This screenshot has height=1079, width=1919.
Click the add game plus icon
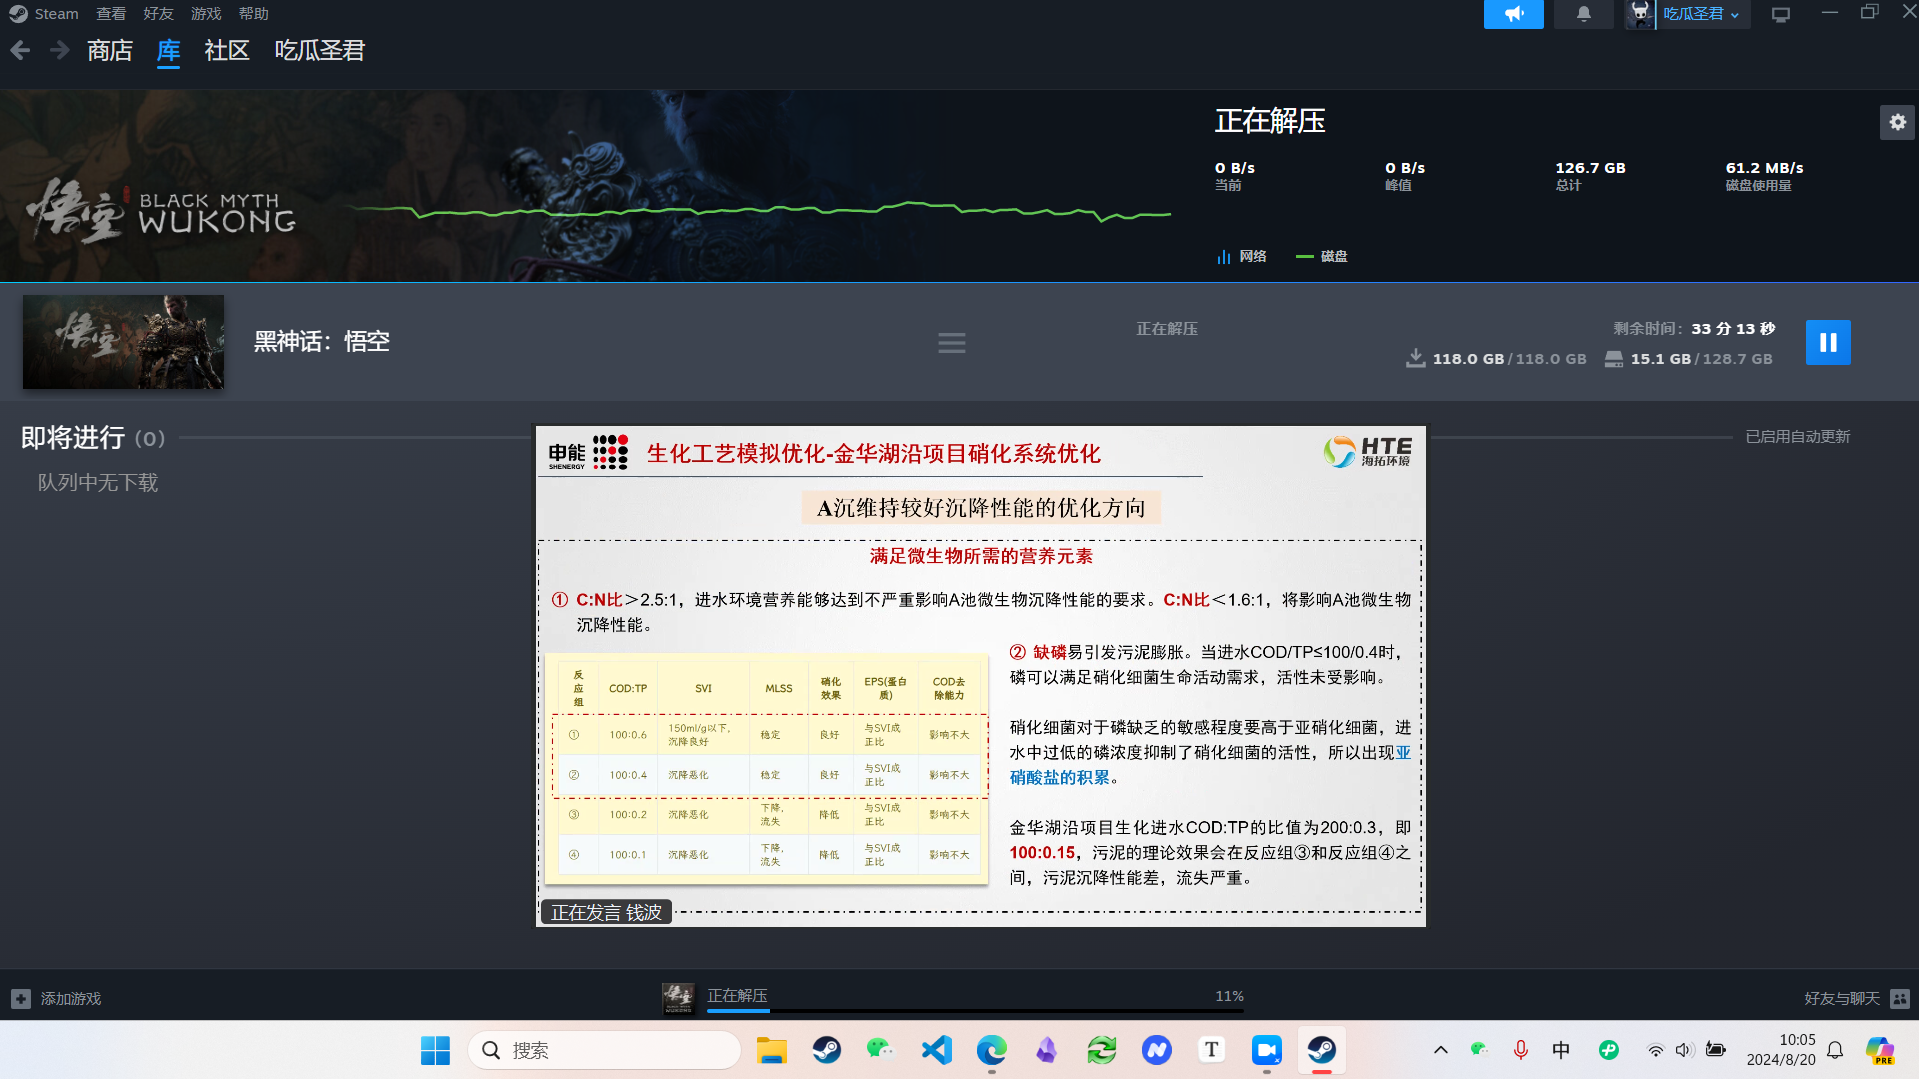point(21,998)
